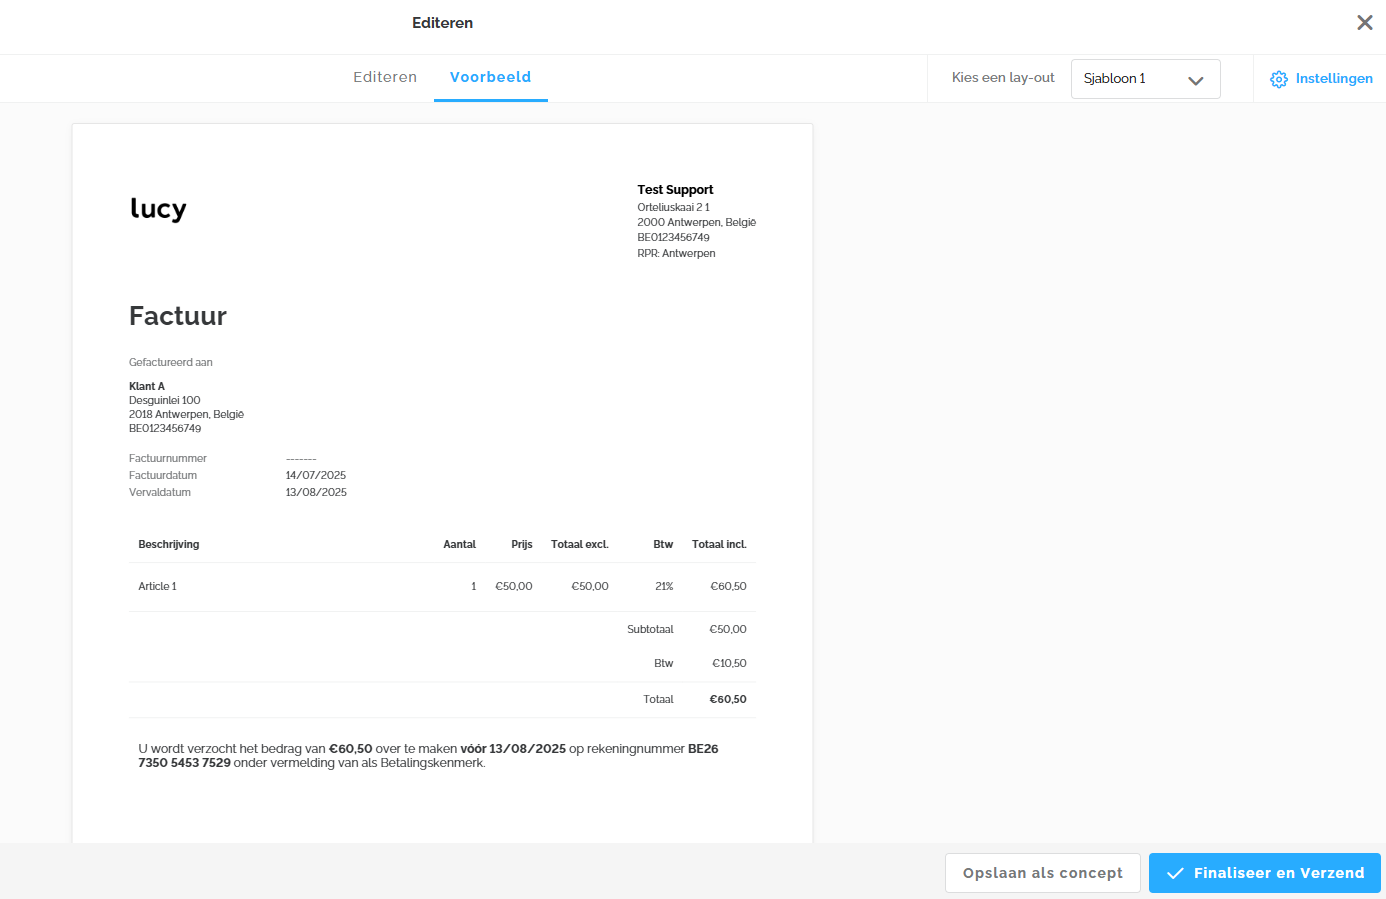Close the Editeren dialog with the X
The width and height of the screenshot is (1386, 899).
1364,22
